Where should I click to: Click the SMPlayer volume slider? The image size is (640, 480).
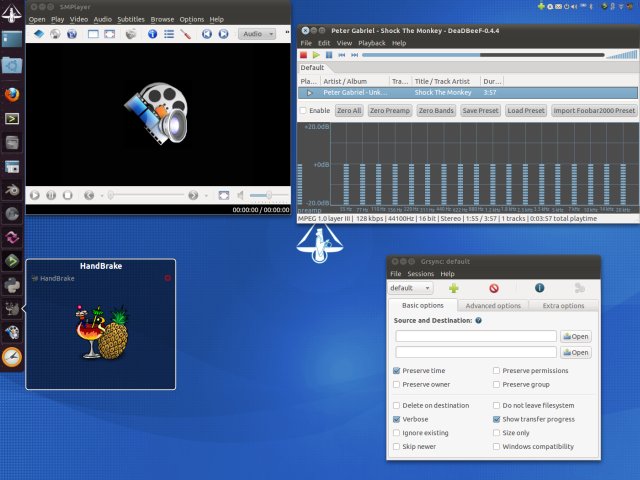(267, 195)
